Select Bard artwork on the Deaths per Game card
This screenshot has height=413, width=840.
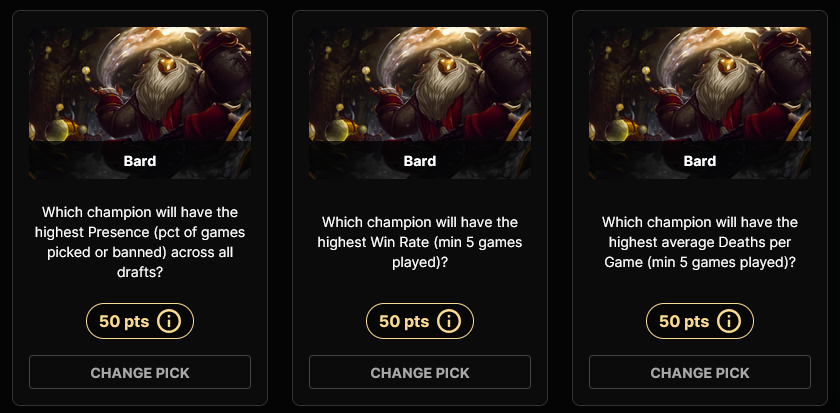(700, 103)
